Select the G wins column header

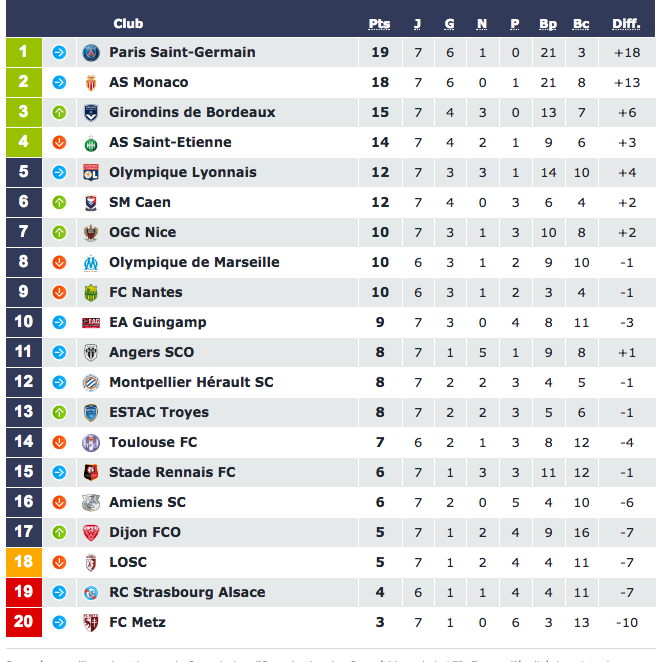[x=449, y=24]
